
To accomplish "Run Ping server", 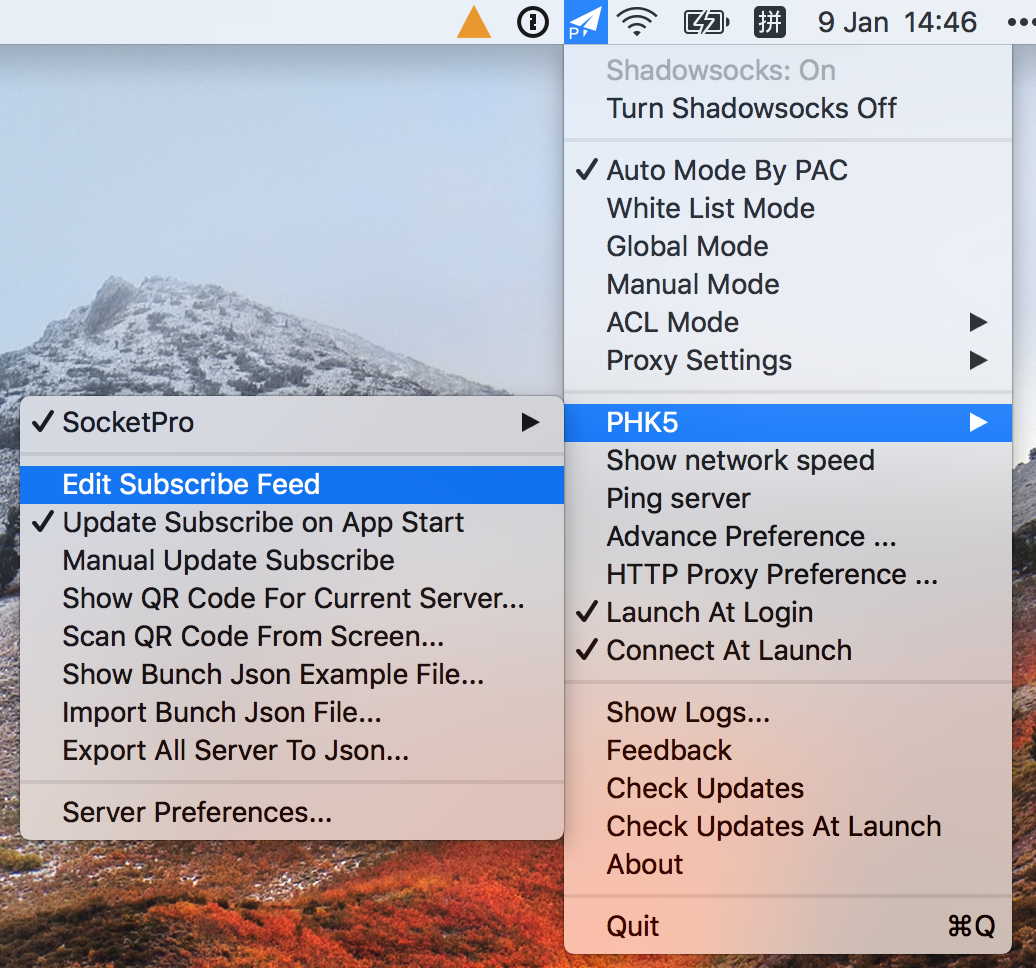I will (788, 499).
